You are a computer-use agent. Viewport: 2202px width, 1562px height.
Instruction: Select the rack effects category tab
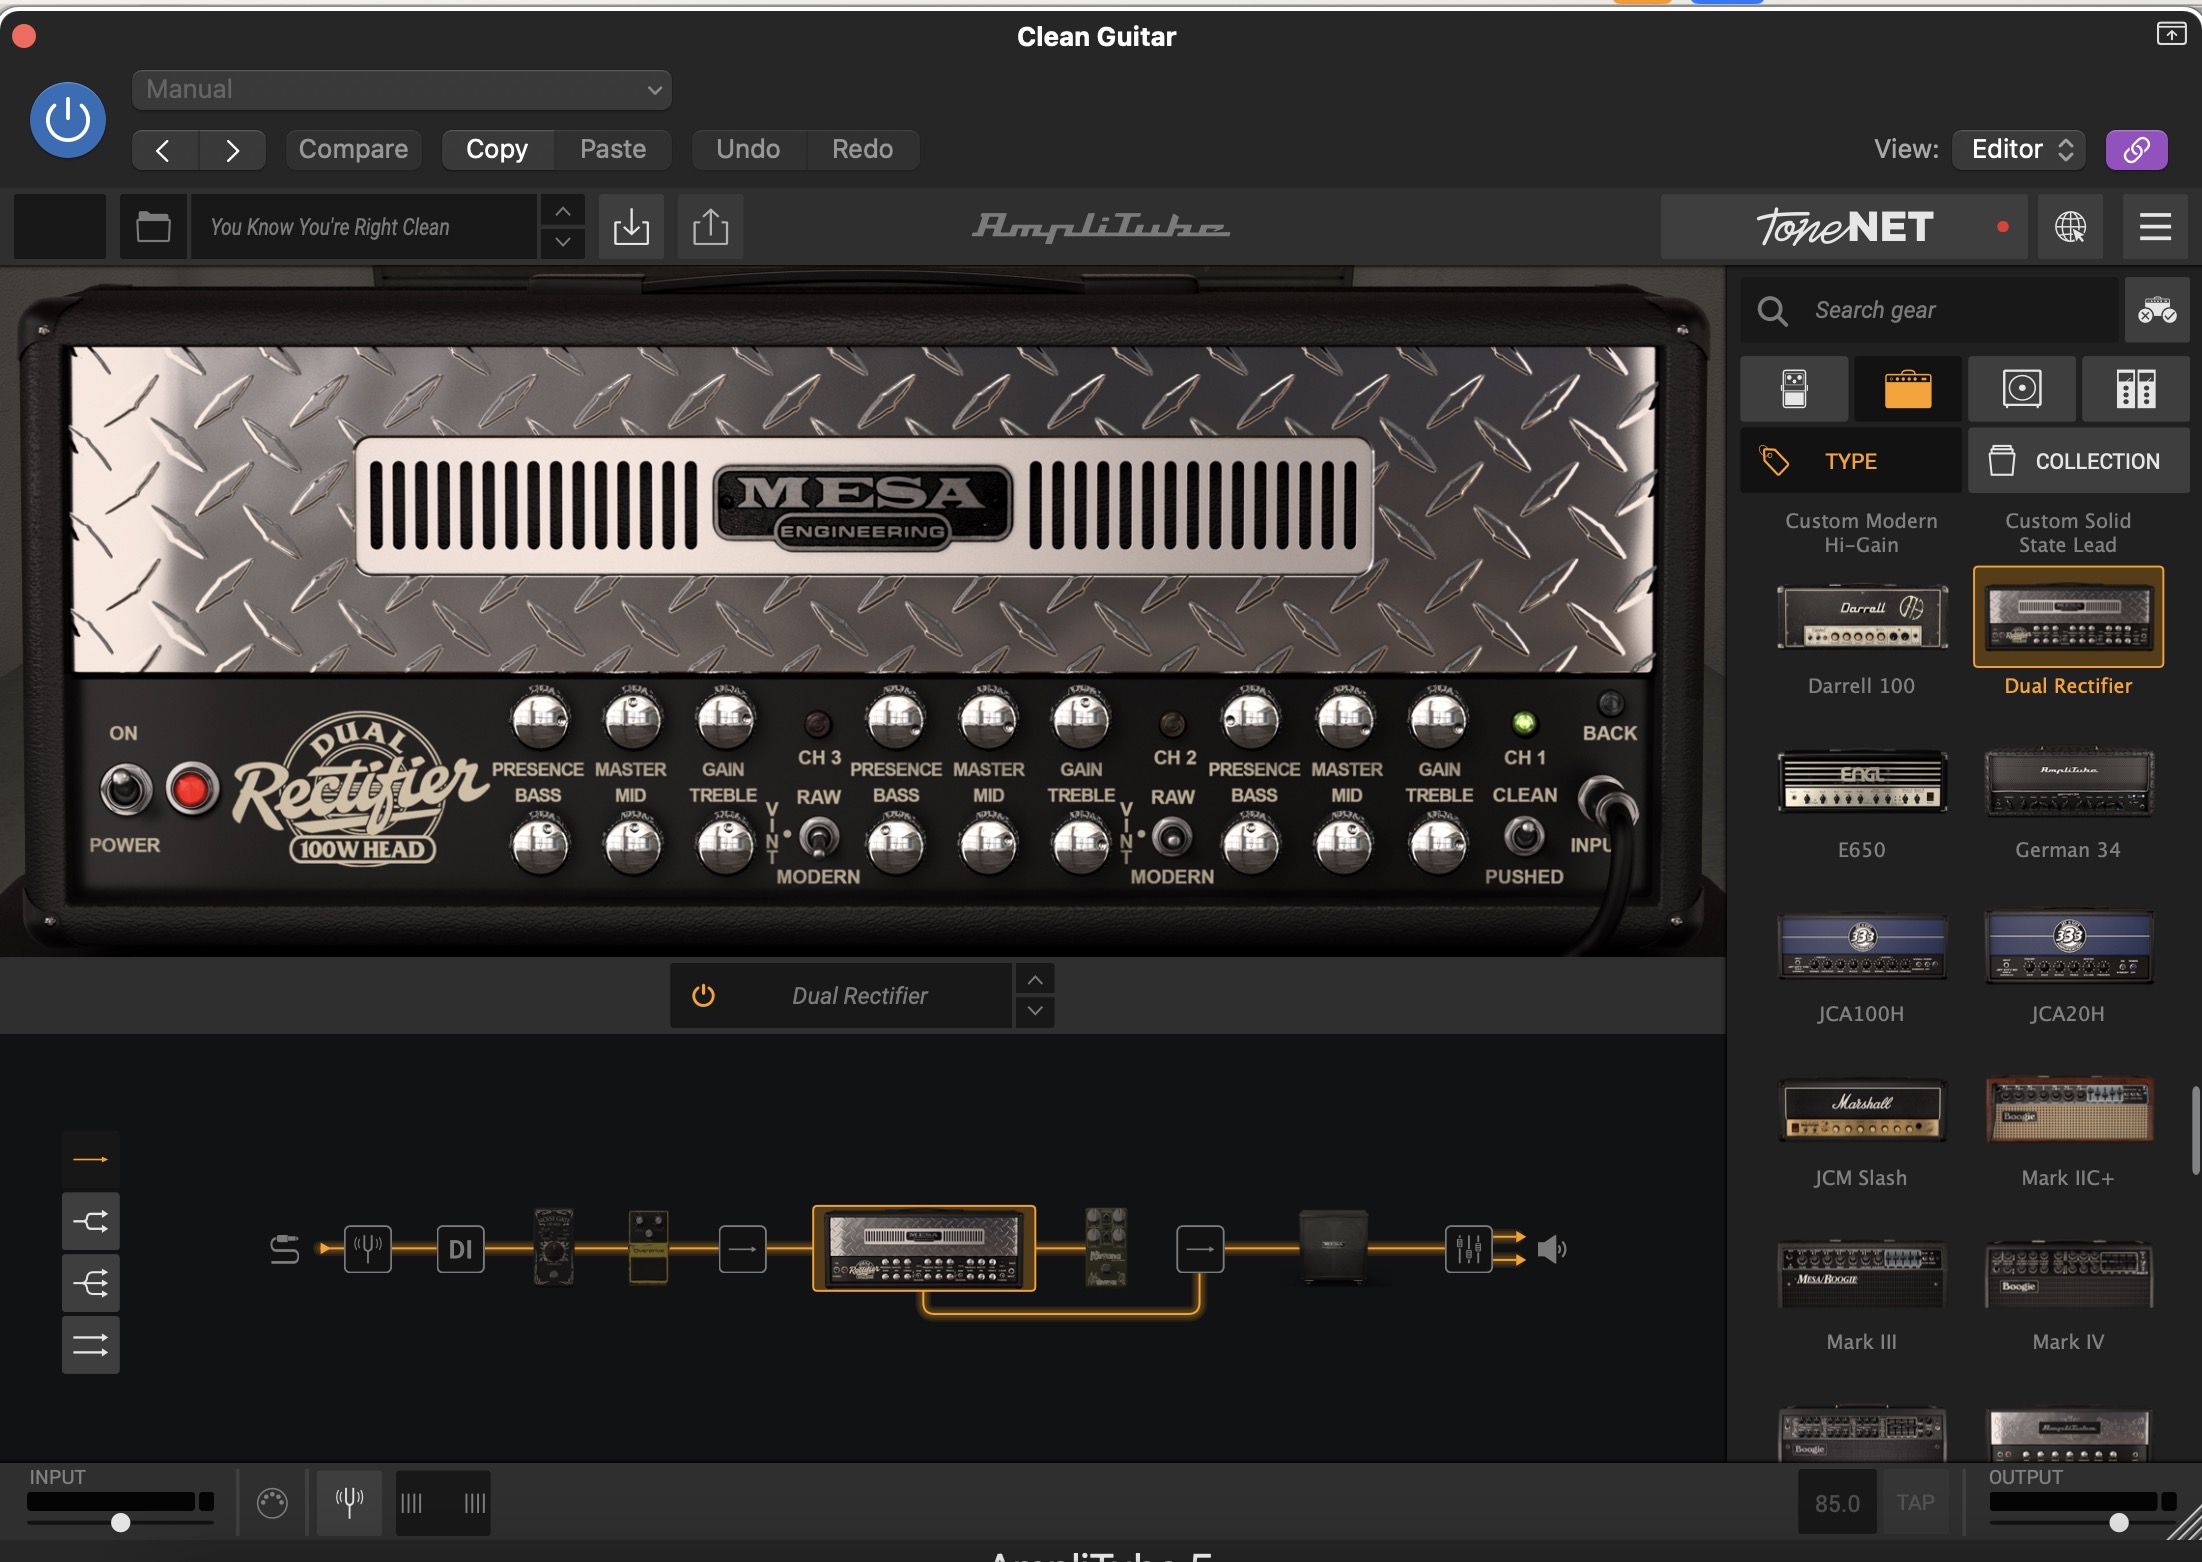coord(2136,389)
